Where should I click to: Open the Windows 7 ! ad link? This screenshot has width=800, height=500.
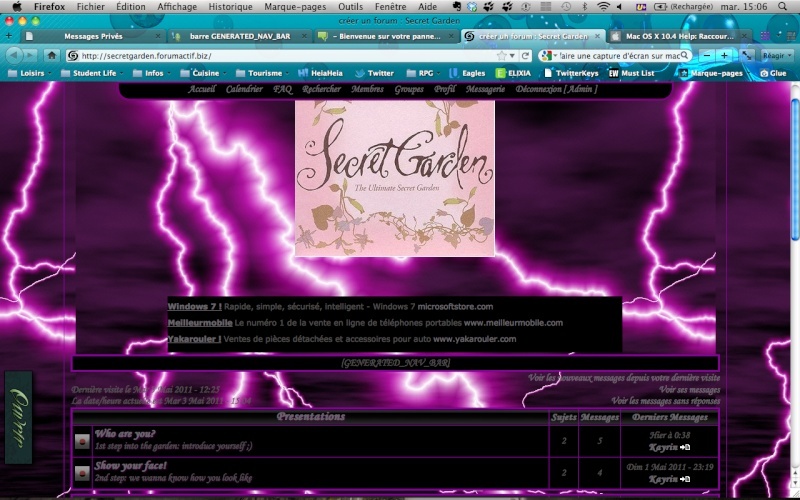coord(194,307)
